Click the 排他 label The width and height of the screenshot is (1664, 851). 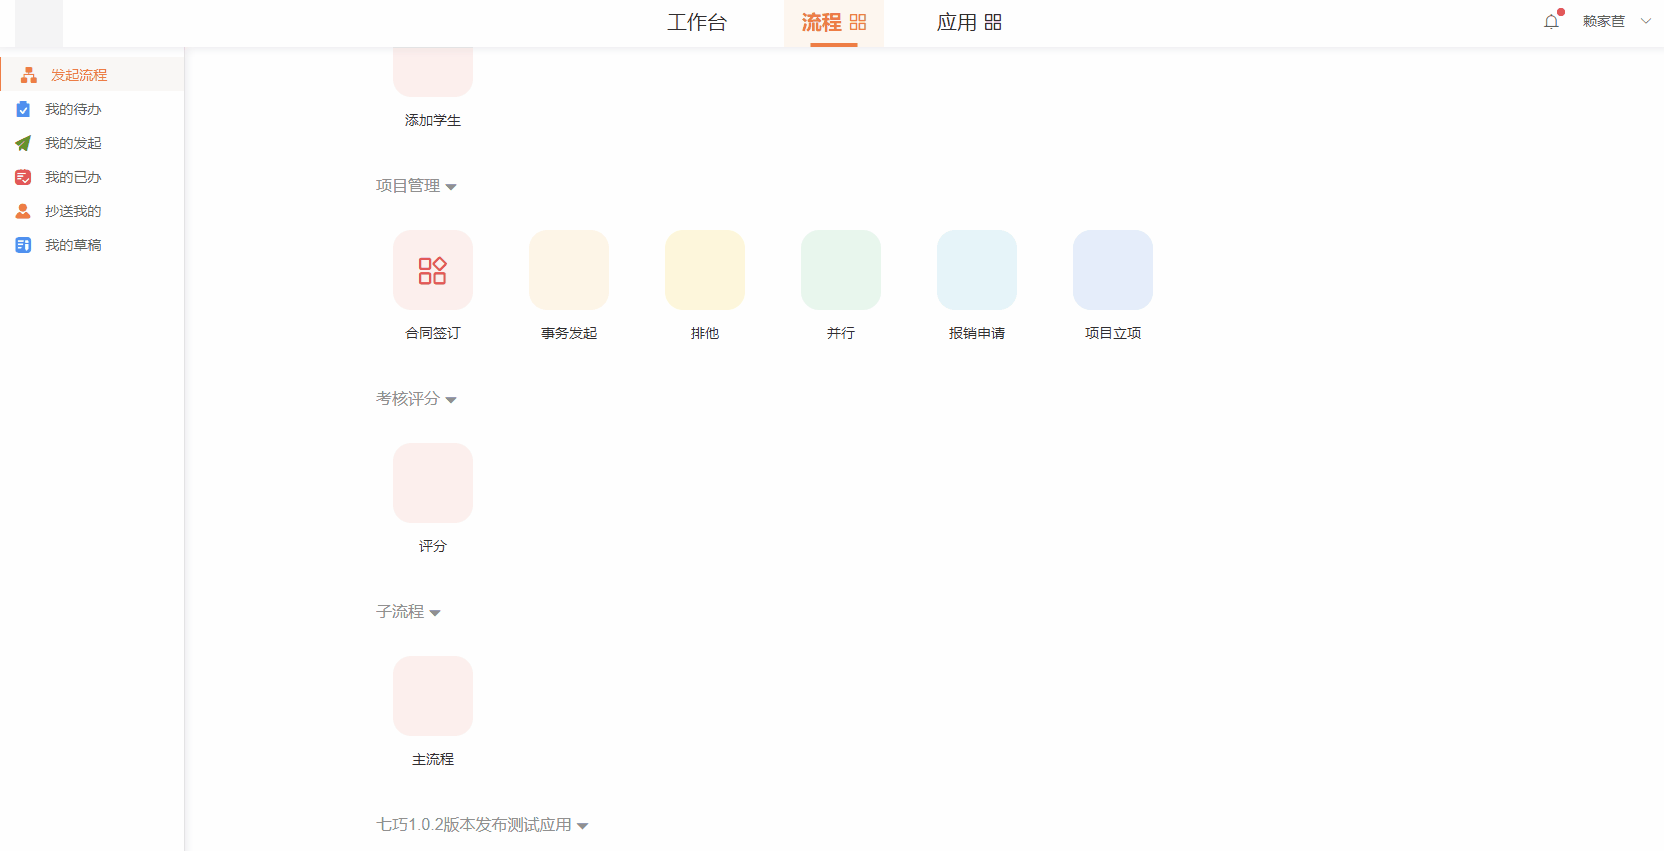point(705,333)
